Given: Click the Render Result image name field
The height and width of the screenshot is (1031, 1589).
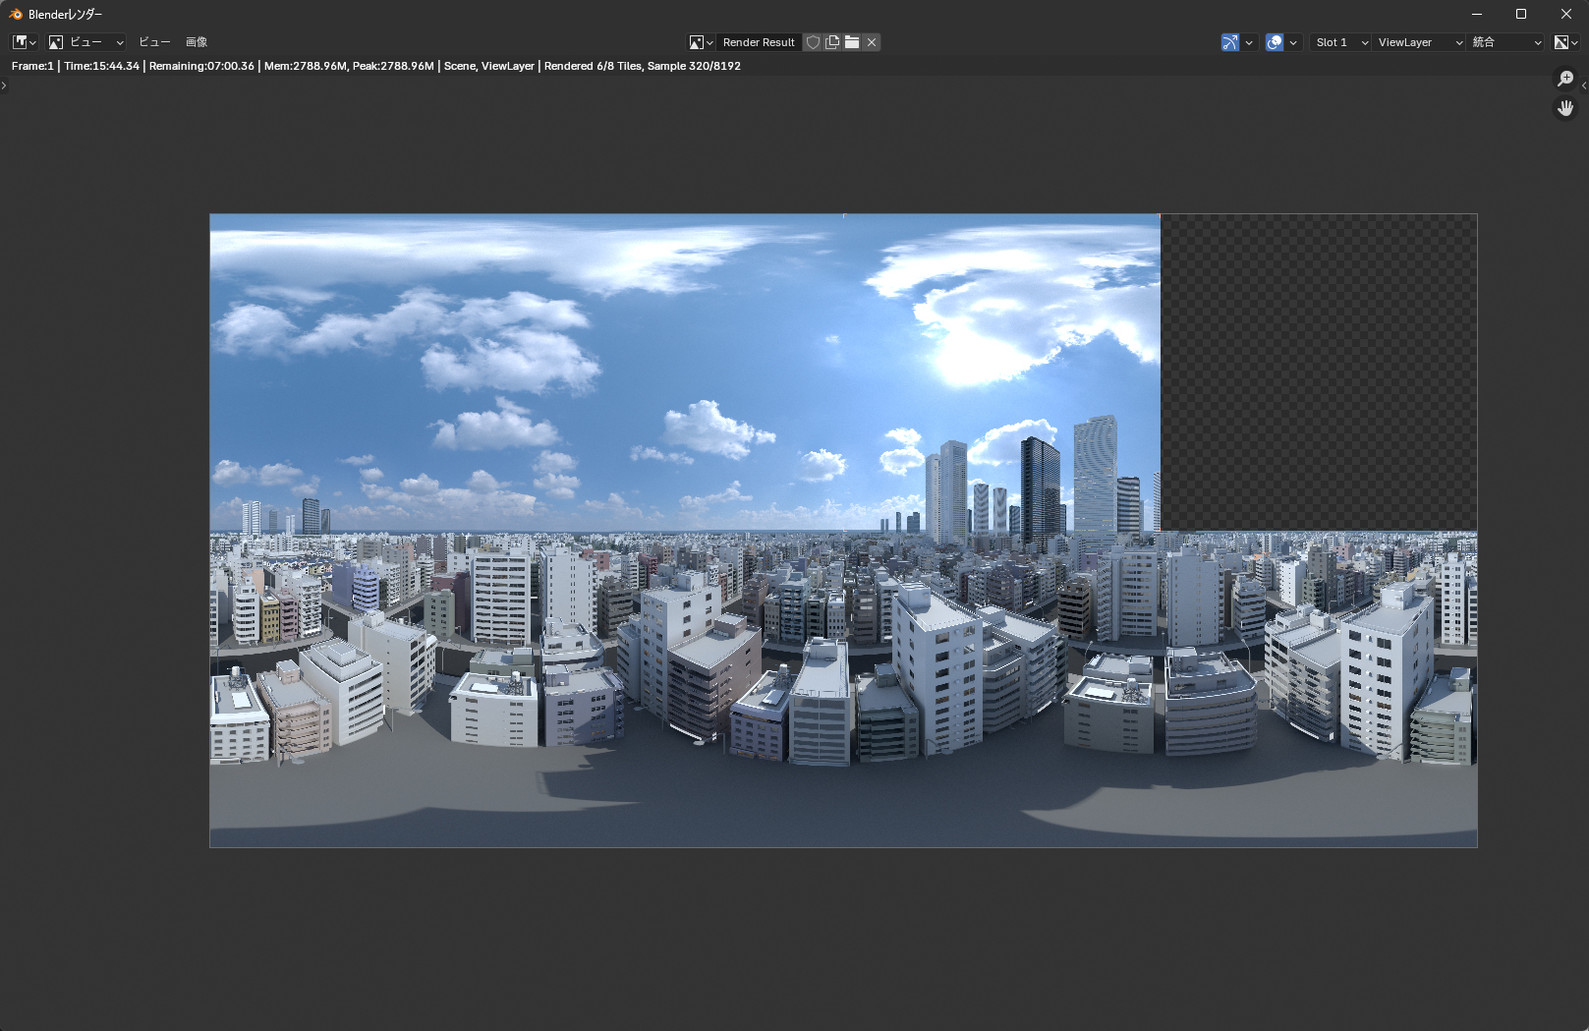Looking at the screenshot, I should (758, 42).
